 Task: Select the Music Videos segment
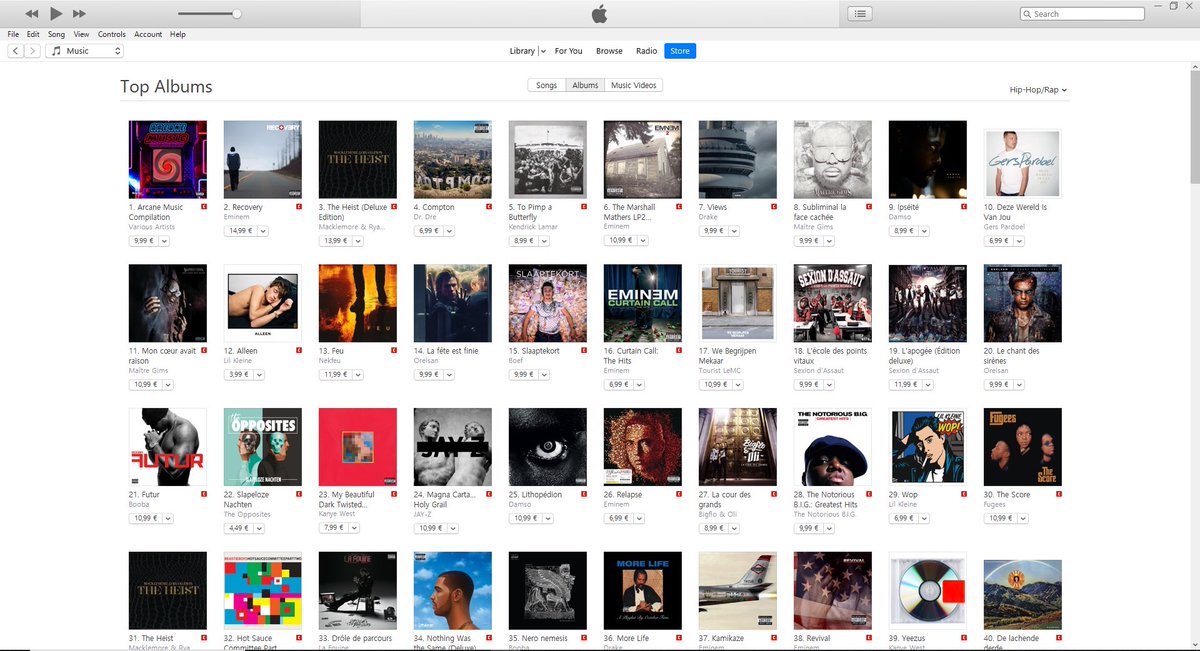(x=633, y=85)
